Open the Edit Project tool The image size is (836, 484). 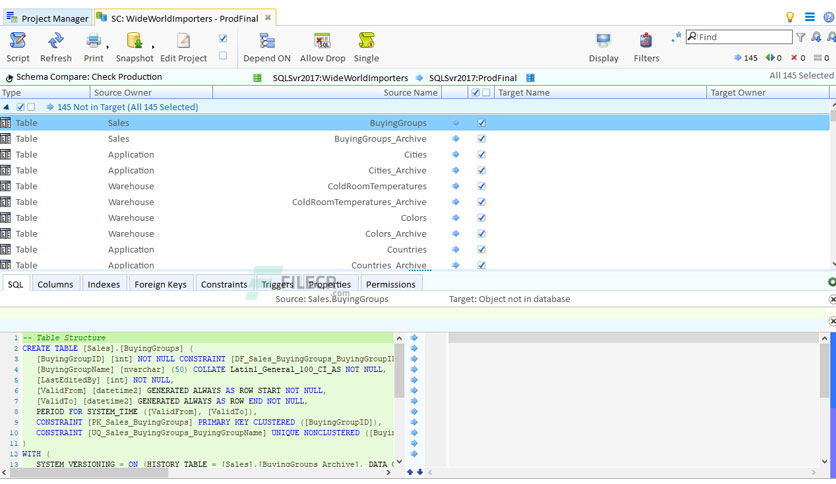183,47
